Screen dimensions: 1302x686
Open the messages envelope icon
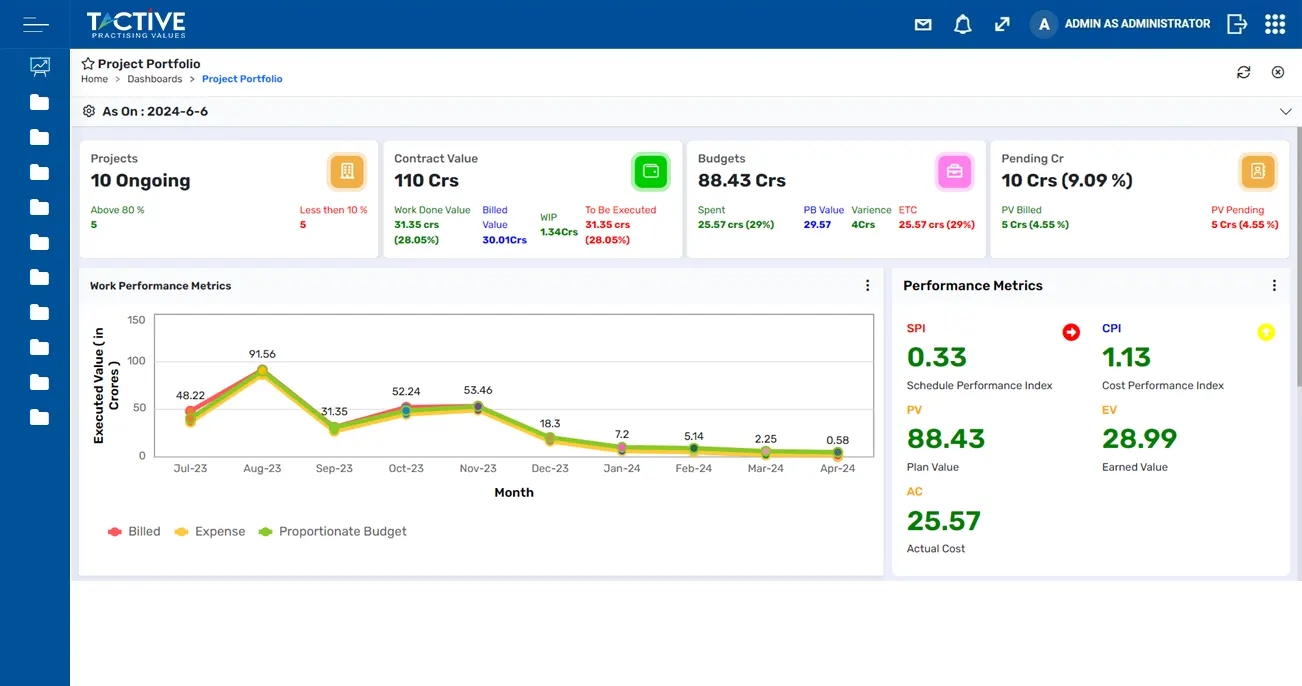(x=922, y=23)
